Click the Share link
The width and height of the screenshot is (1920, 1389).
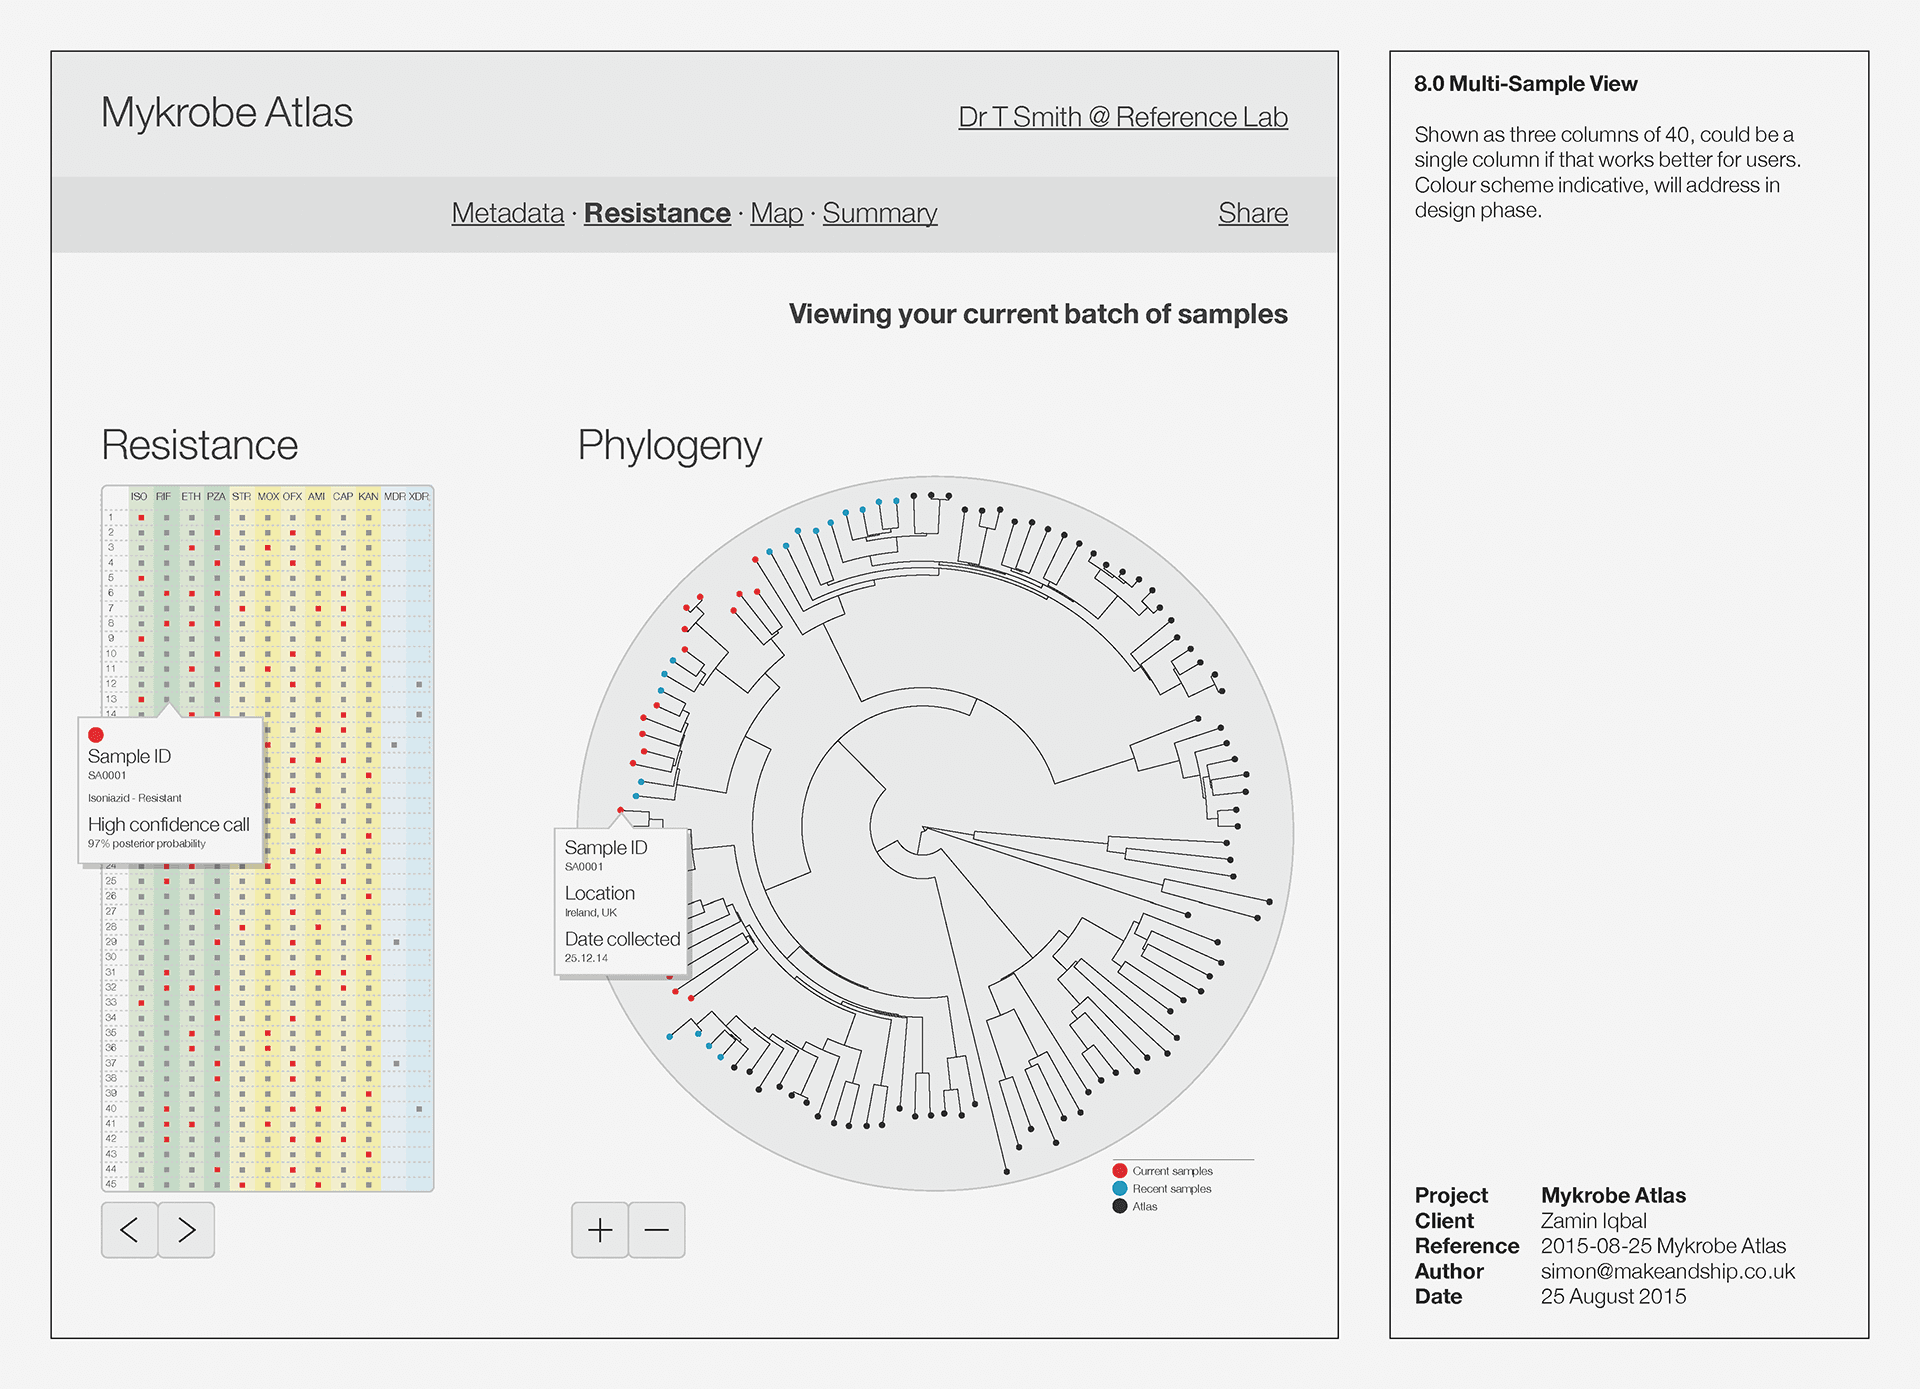[x=1253, y=213]
